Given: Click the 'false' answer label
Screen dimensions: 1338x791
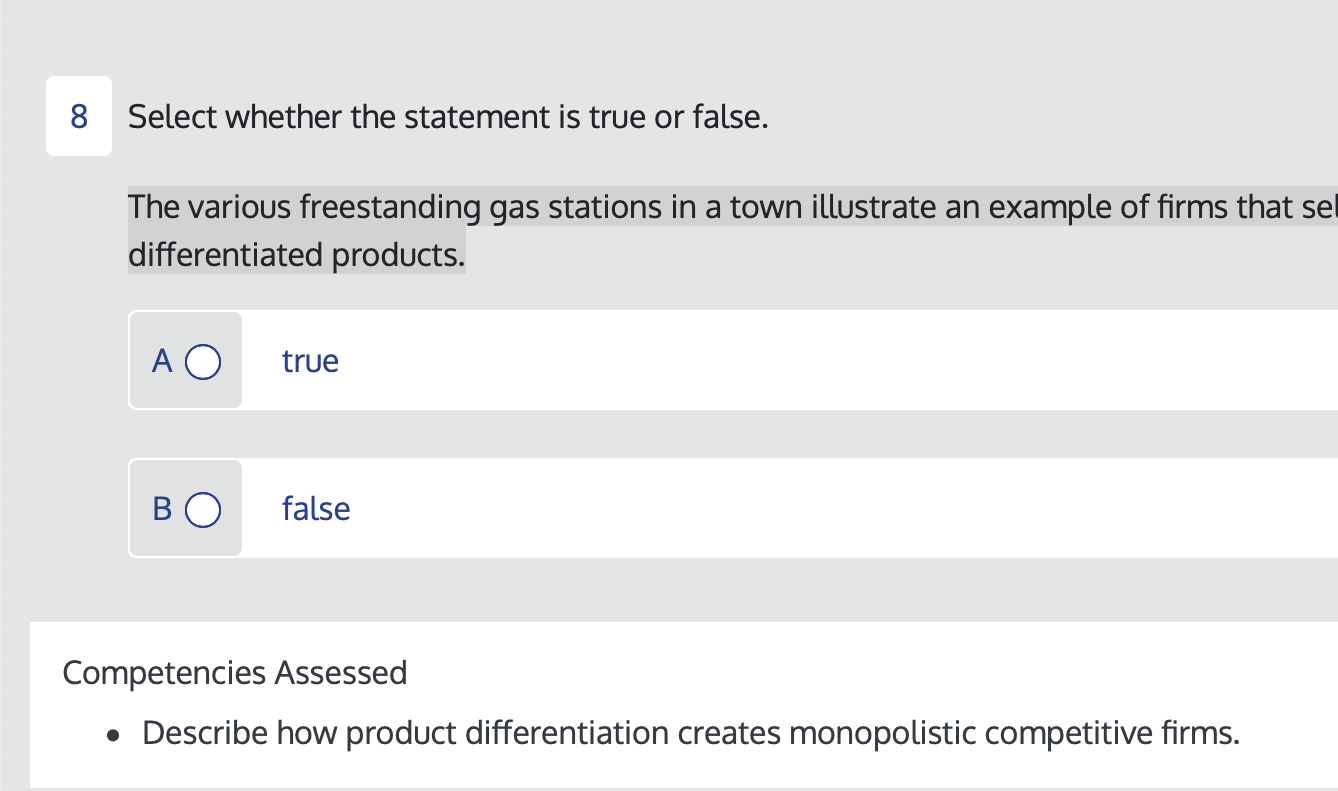Looking at the screenshot, I should (316, 509).
